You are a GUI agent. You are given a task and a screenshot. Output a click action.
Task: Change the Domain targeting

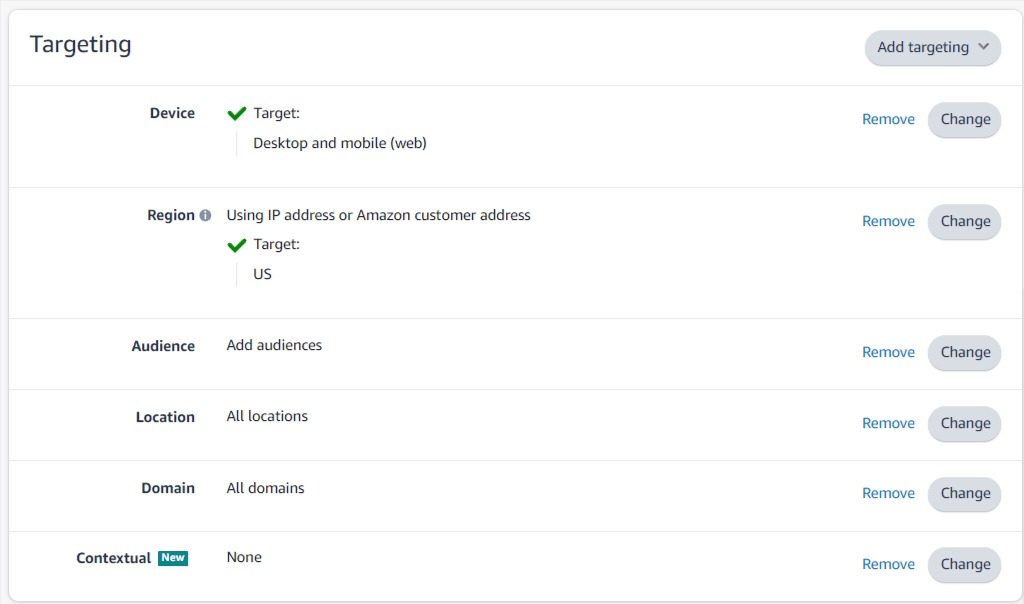pos(964,493)
